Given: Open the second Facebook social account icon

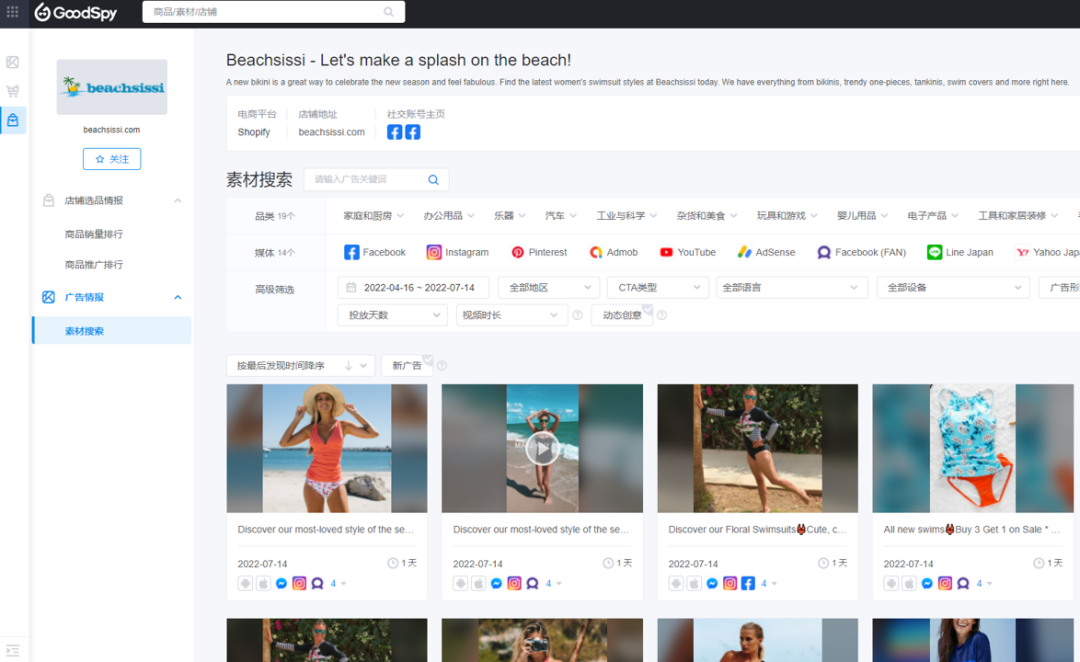Looking at the screenshot, I should (x=413, y=132).
